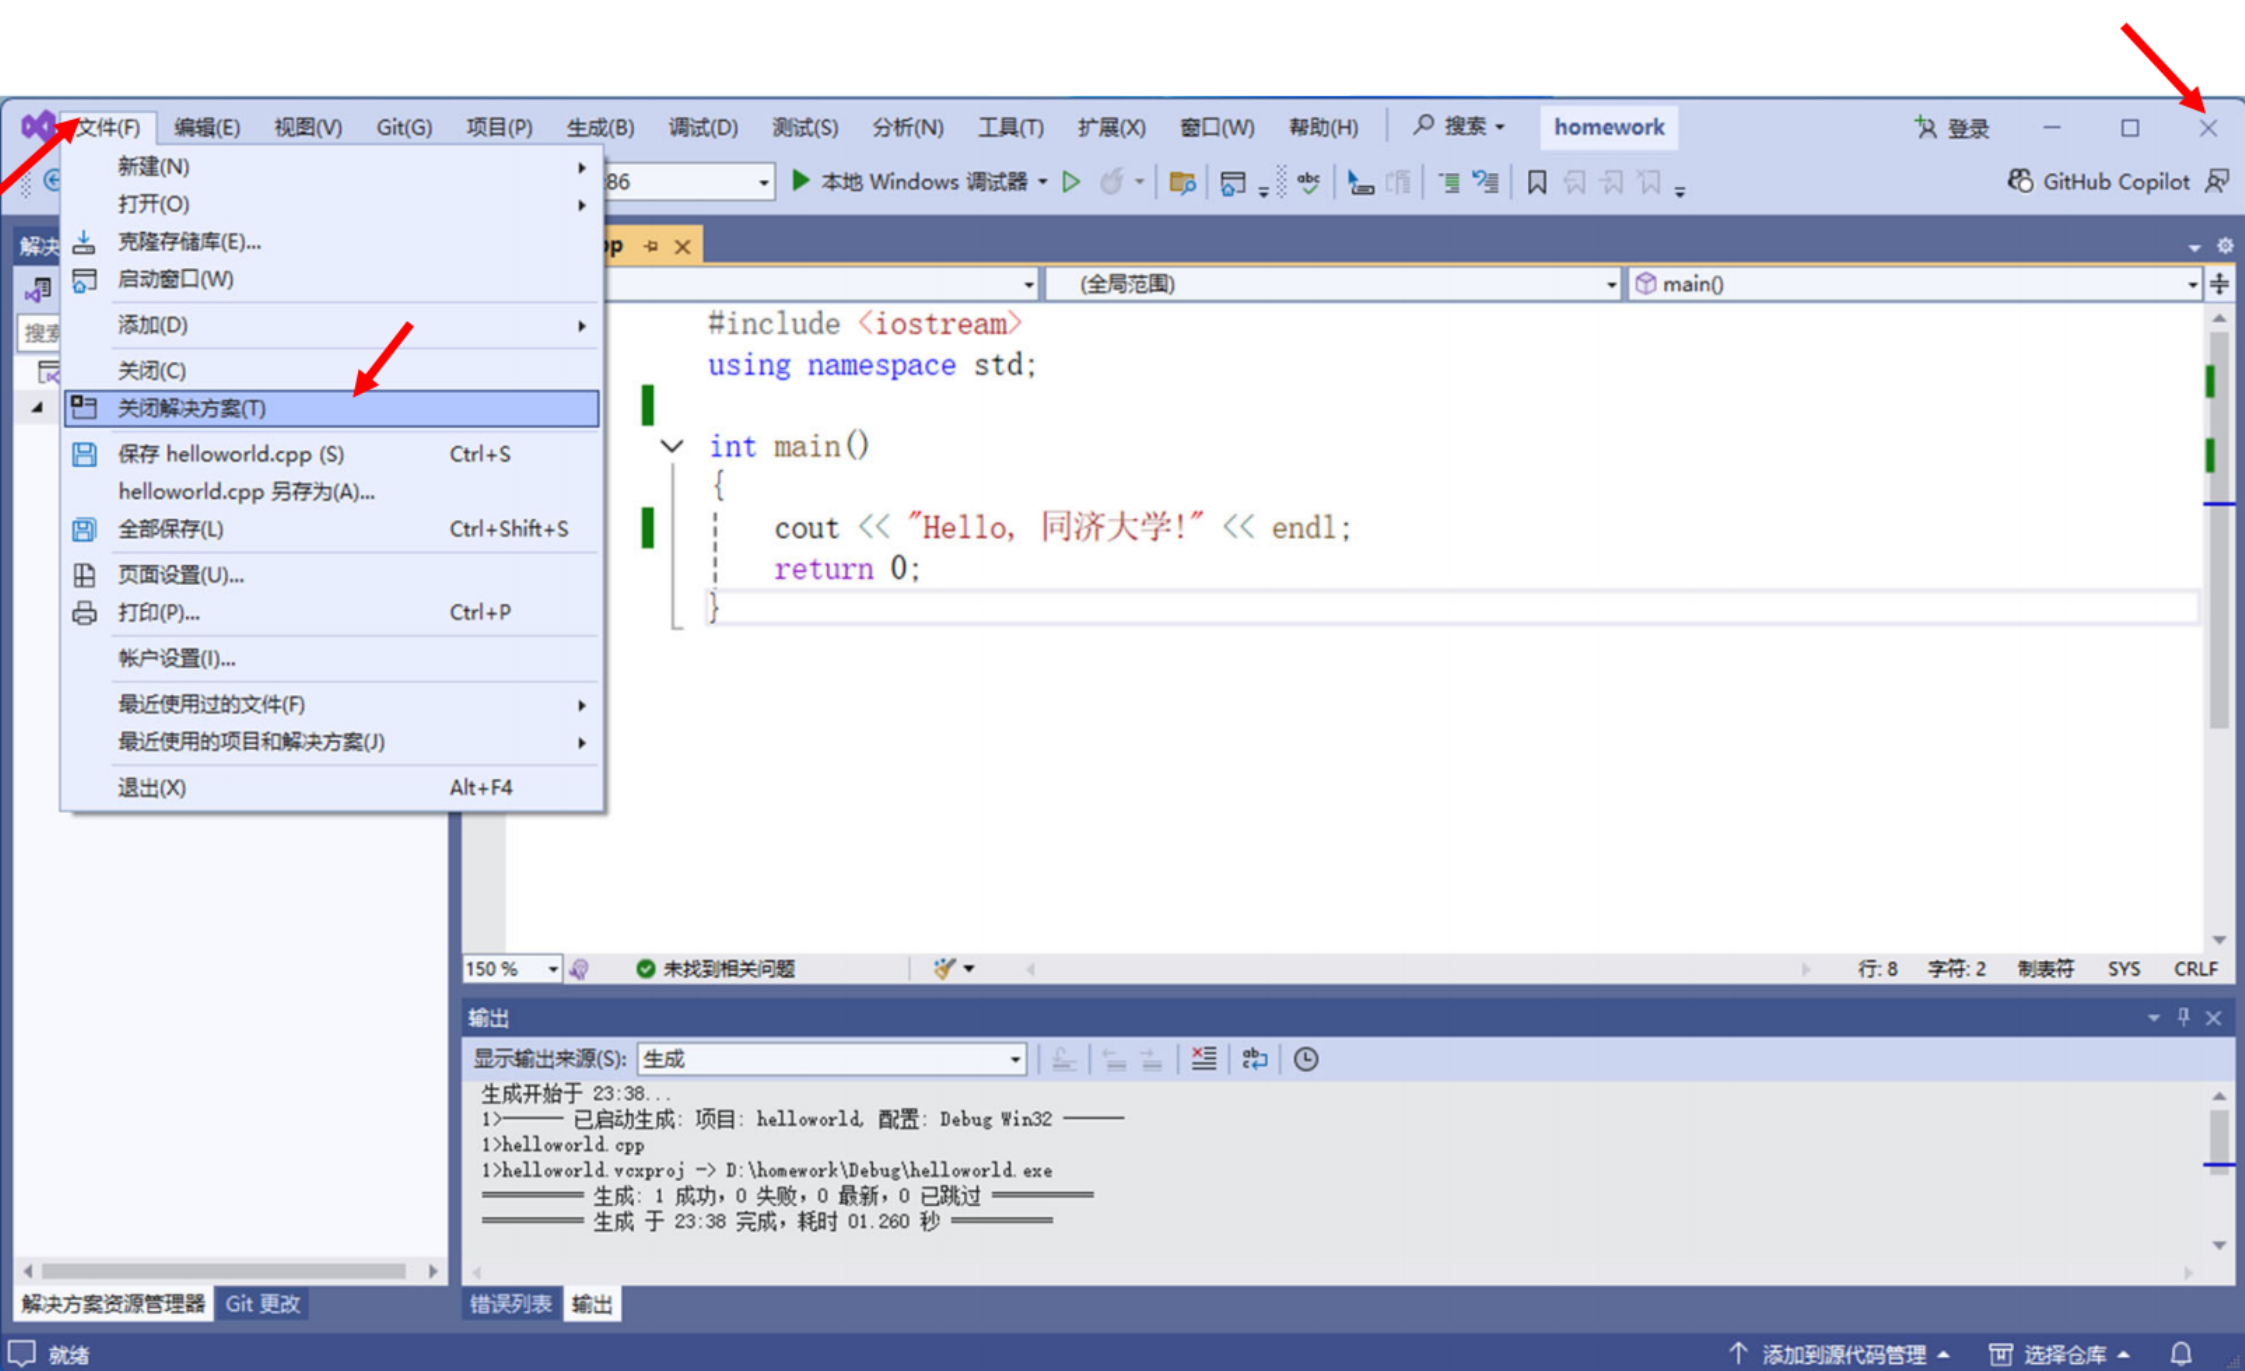Open GitHub Copilot from the toolbar
2245x1371 pixels.
click(x=2100, y=182)
